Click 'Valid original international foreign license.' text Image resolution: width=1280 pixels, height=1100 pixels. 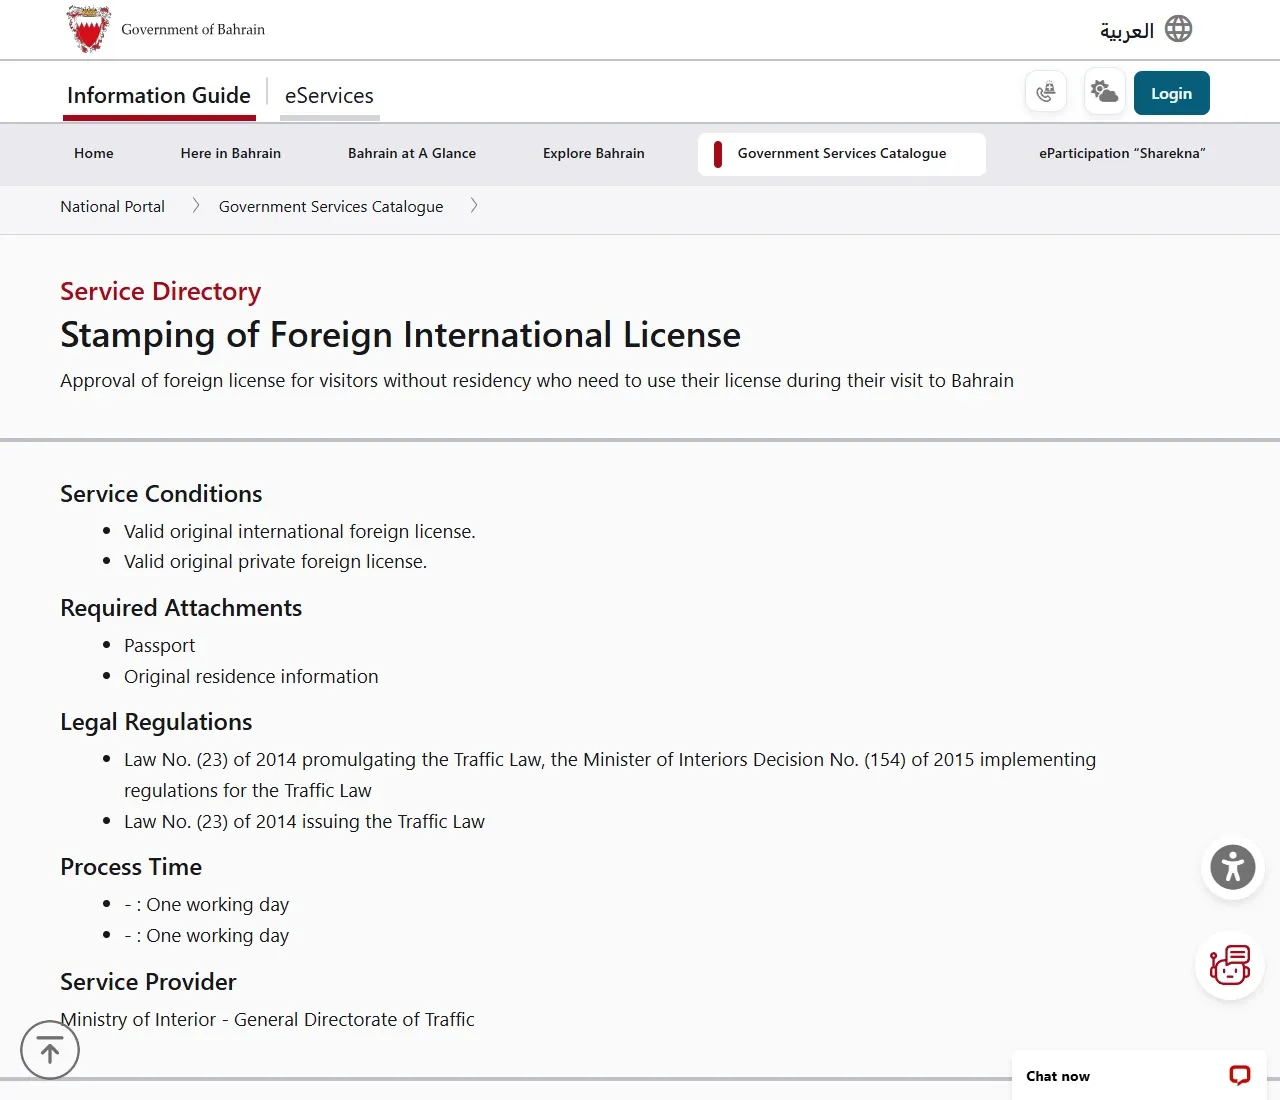pos(300,532)
